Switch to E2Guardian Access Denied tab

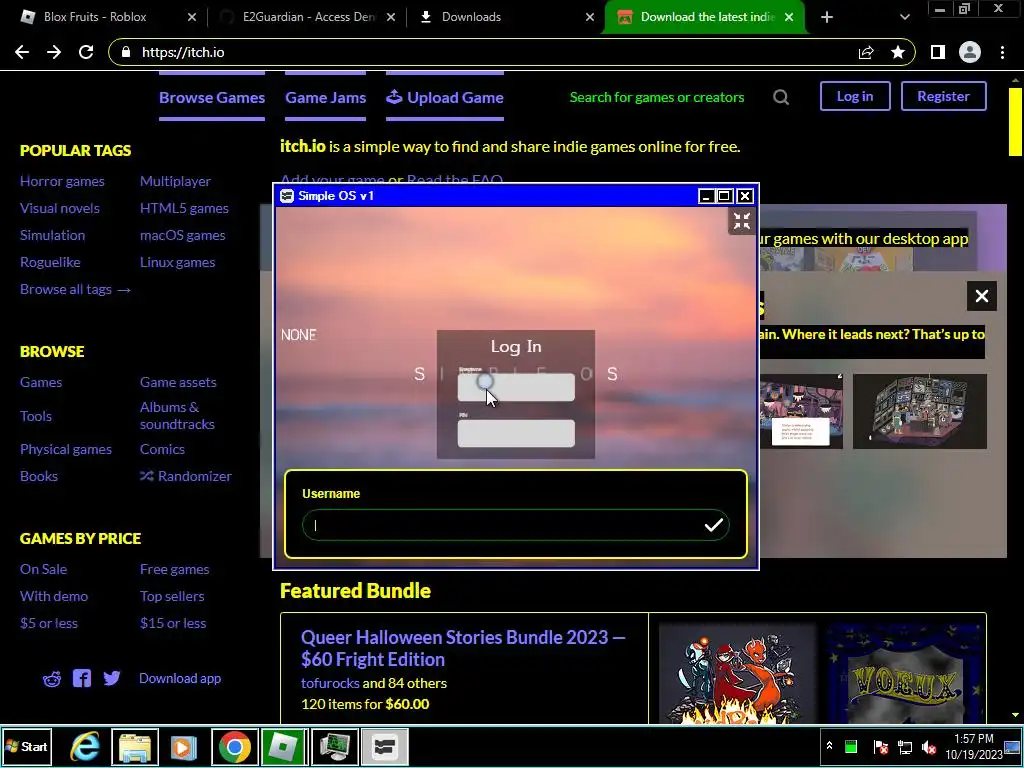pos(307,17)
